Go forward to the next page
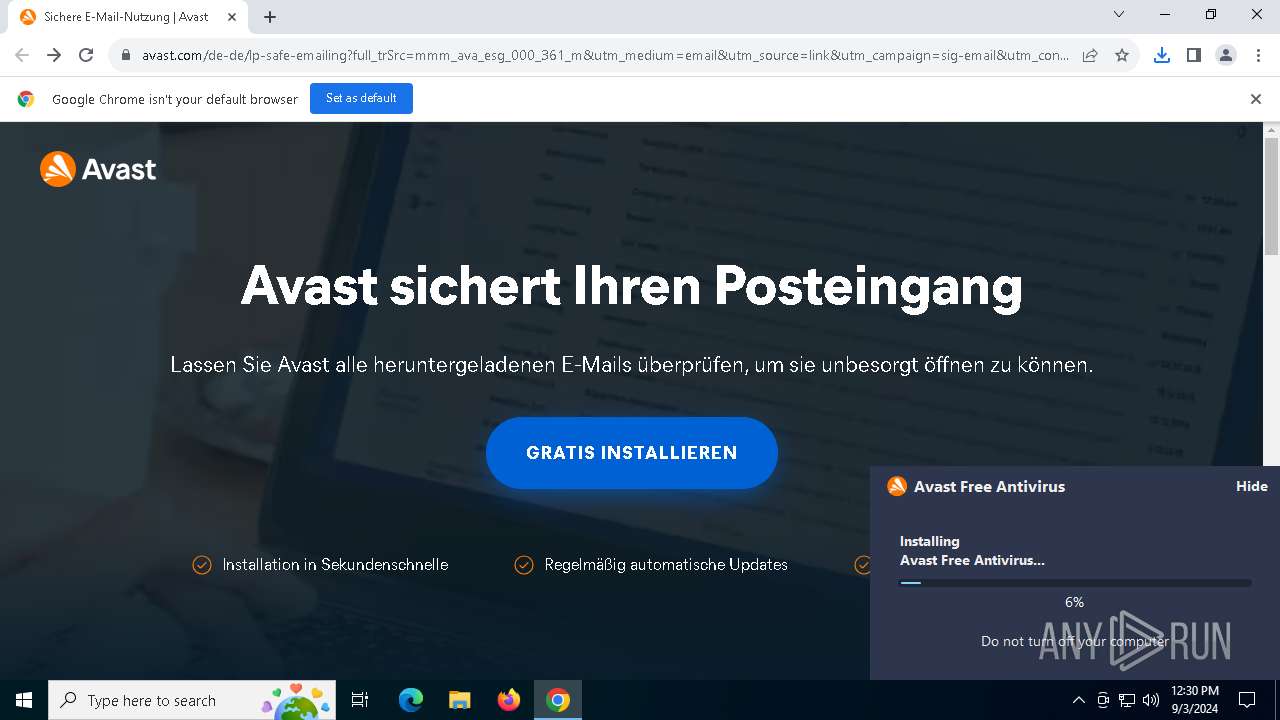1280x720 pixels. 54,55
